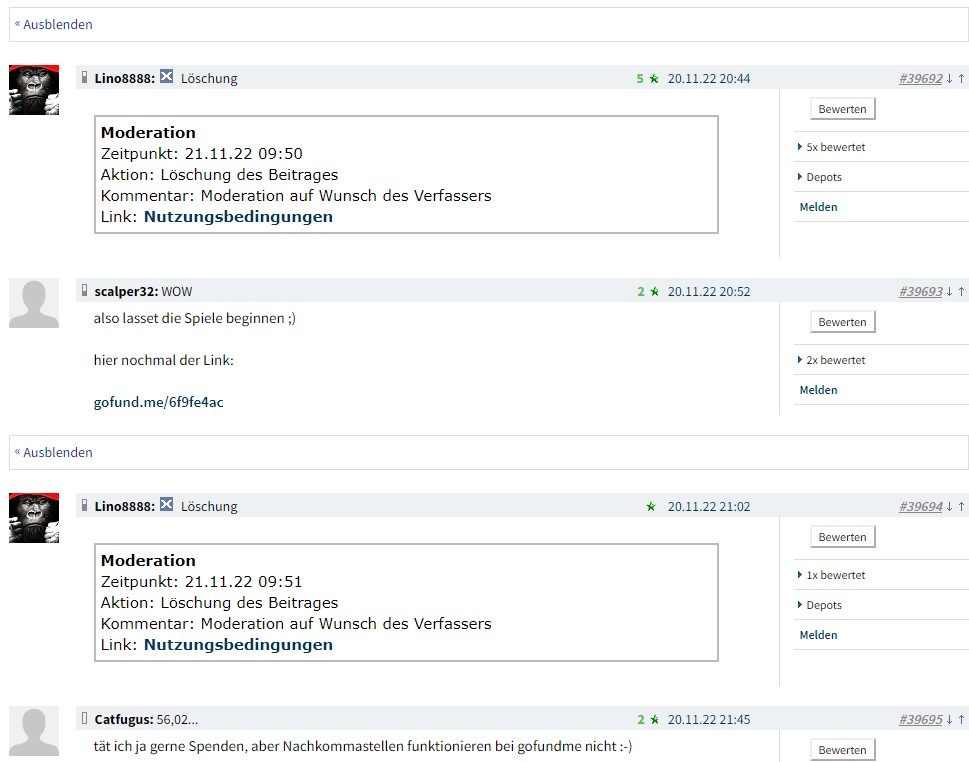Click the up arrow next to #39693
Image resolution: width=969 pixels, height=762 pixels.
[961, 291]
